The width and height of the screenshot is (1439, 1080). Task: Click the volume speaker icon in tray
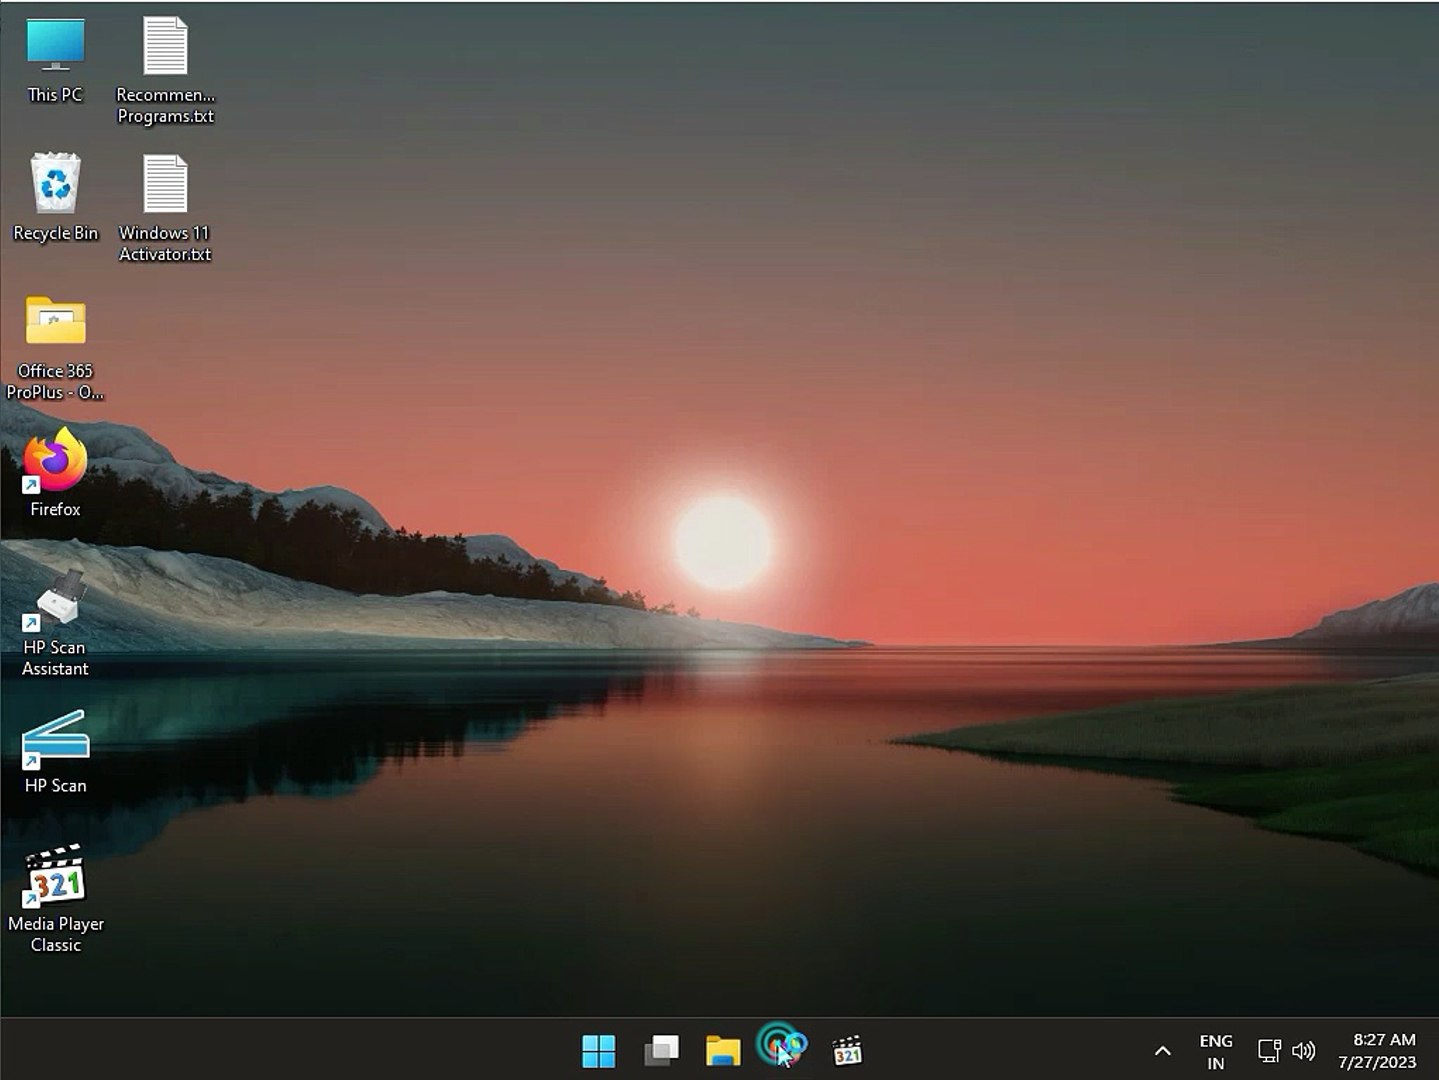click(x=1304, y=1051)
